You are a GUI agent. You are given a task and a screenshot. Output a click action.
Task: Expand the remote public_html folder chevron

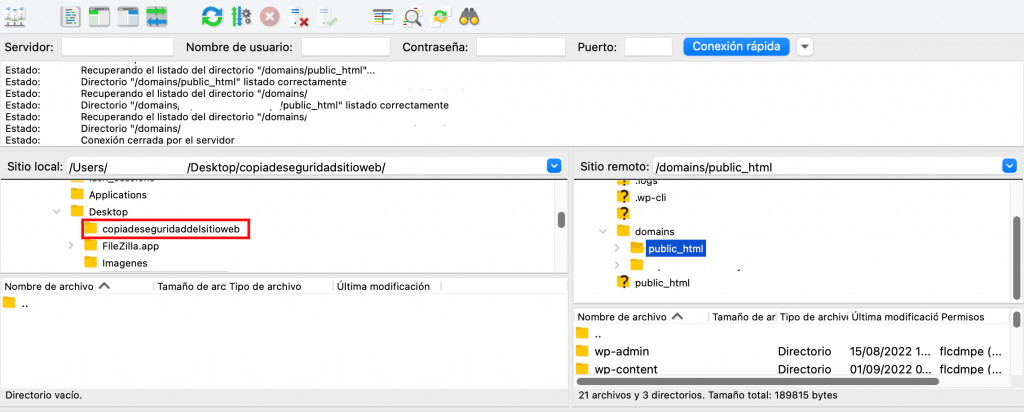tap(617, 248)
